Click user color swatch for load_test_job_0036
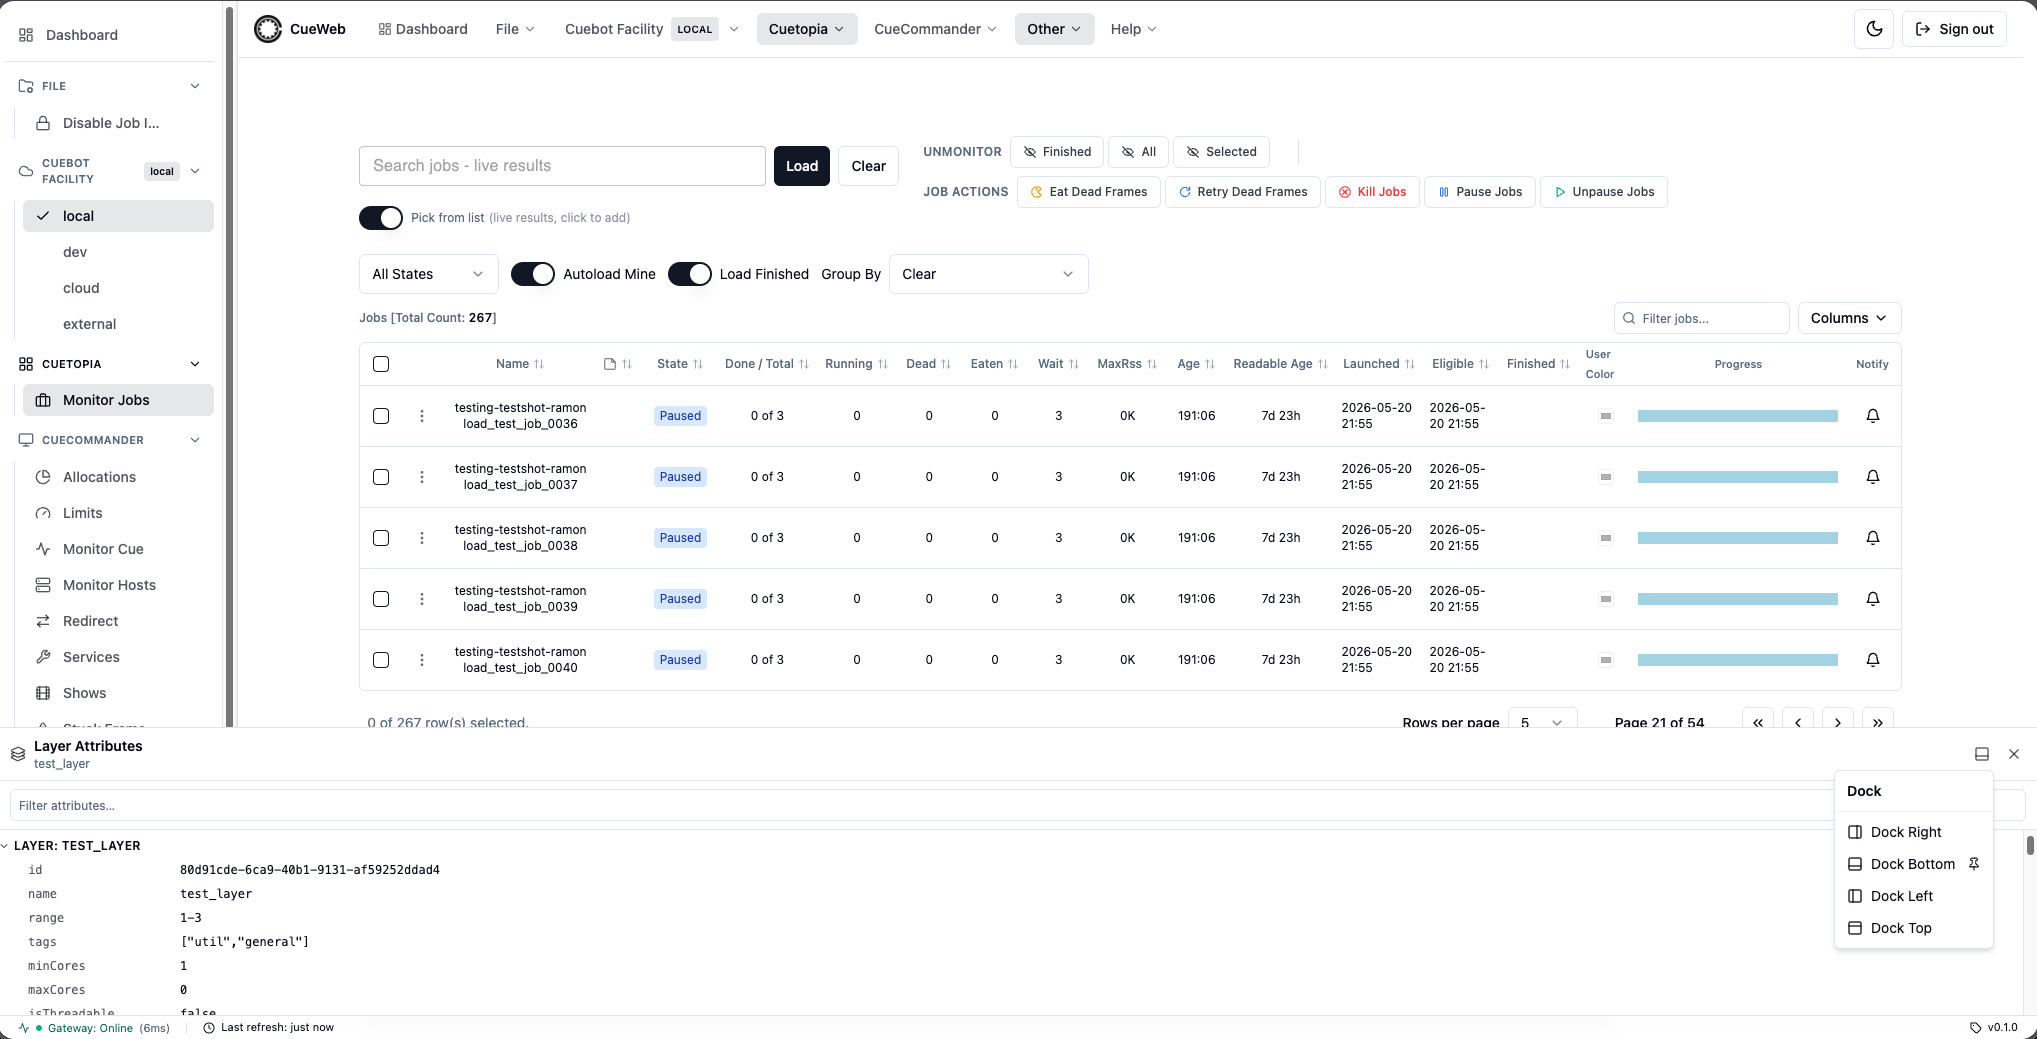 coord(1606,416)
